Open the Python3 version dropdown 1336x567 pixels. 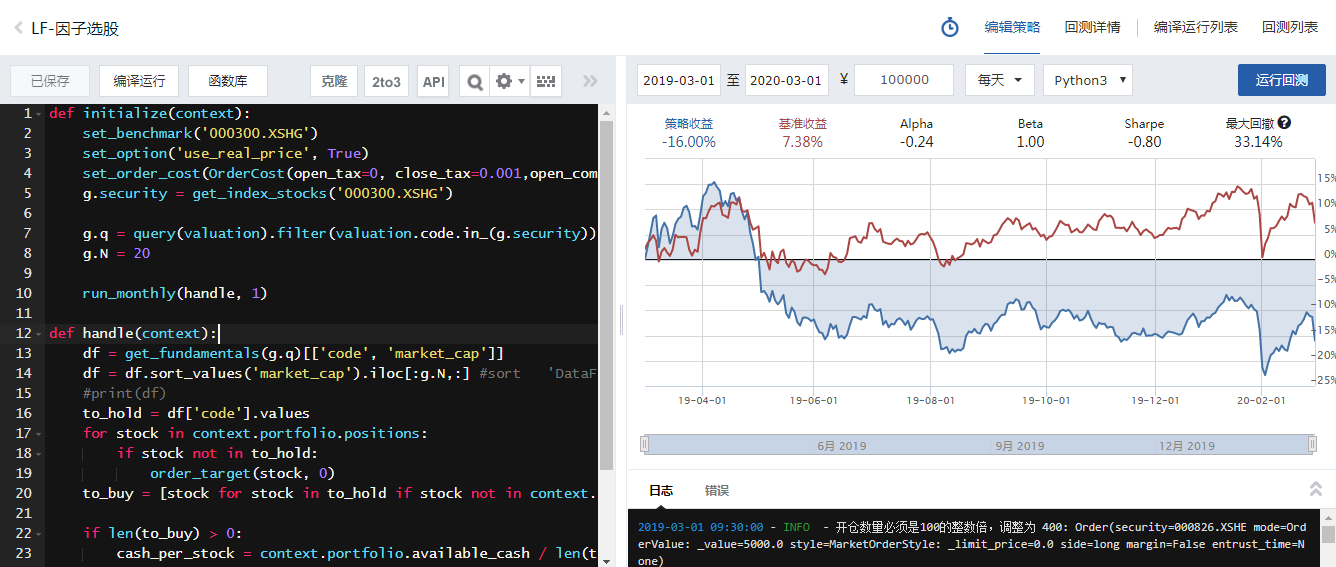pyautogui.click(x=1087, y=80)
